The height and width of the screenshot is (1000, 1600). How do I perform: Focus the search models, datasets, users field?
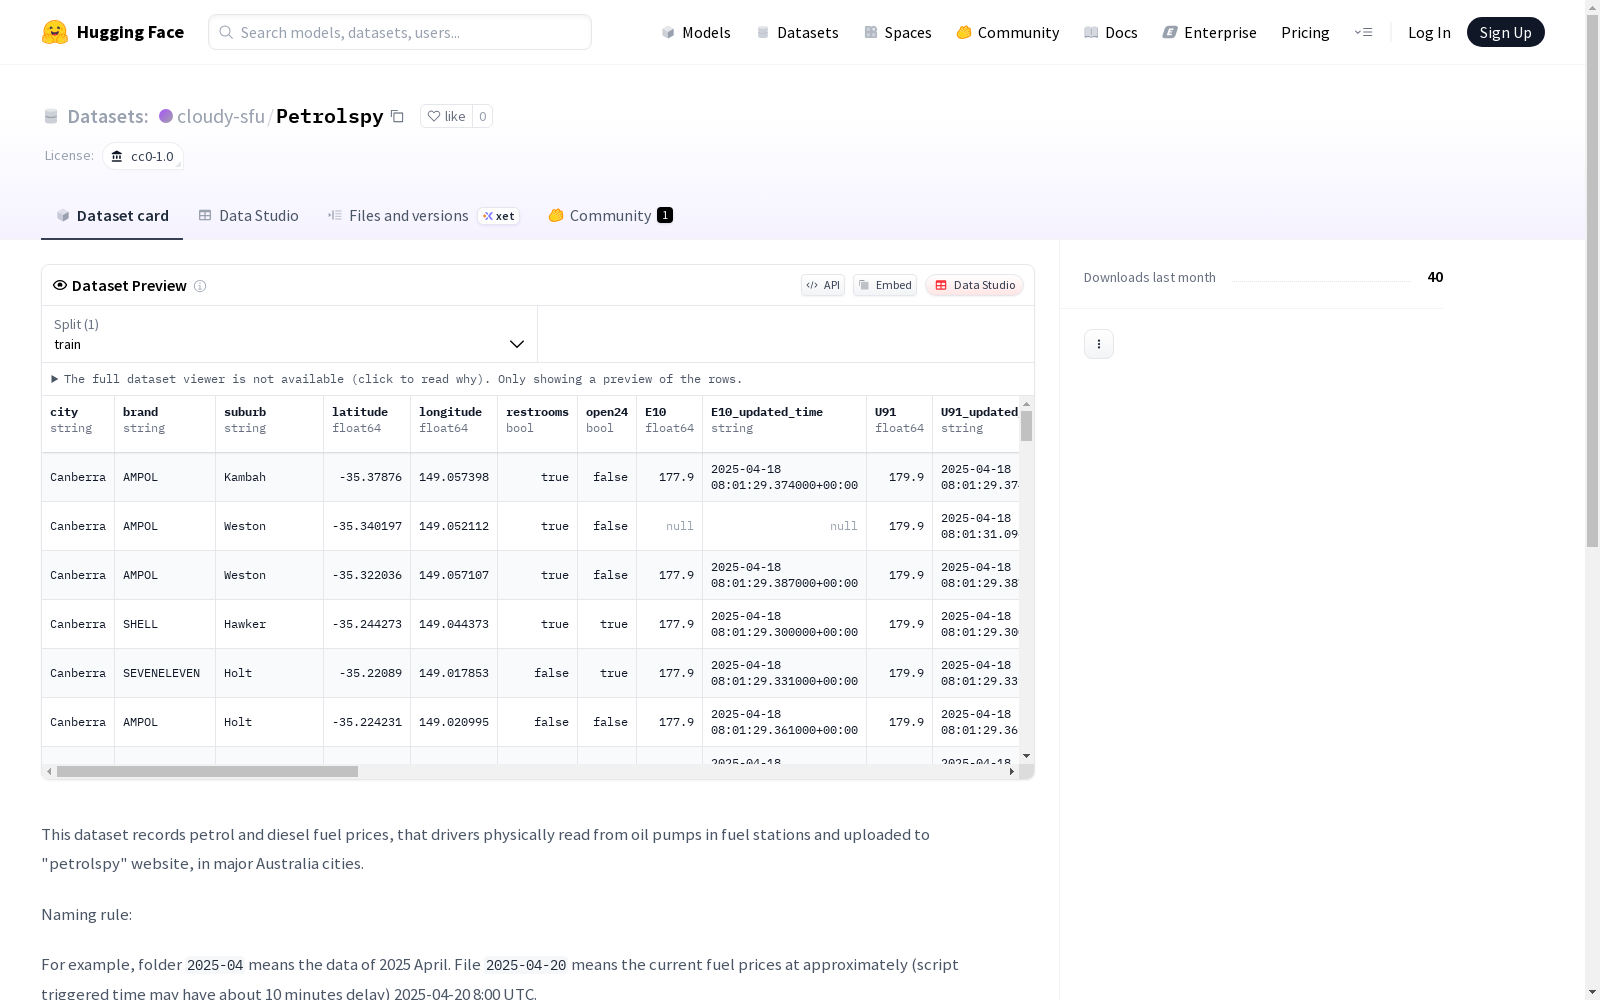click(400, 32)
